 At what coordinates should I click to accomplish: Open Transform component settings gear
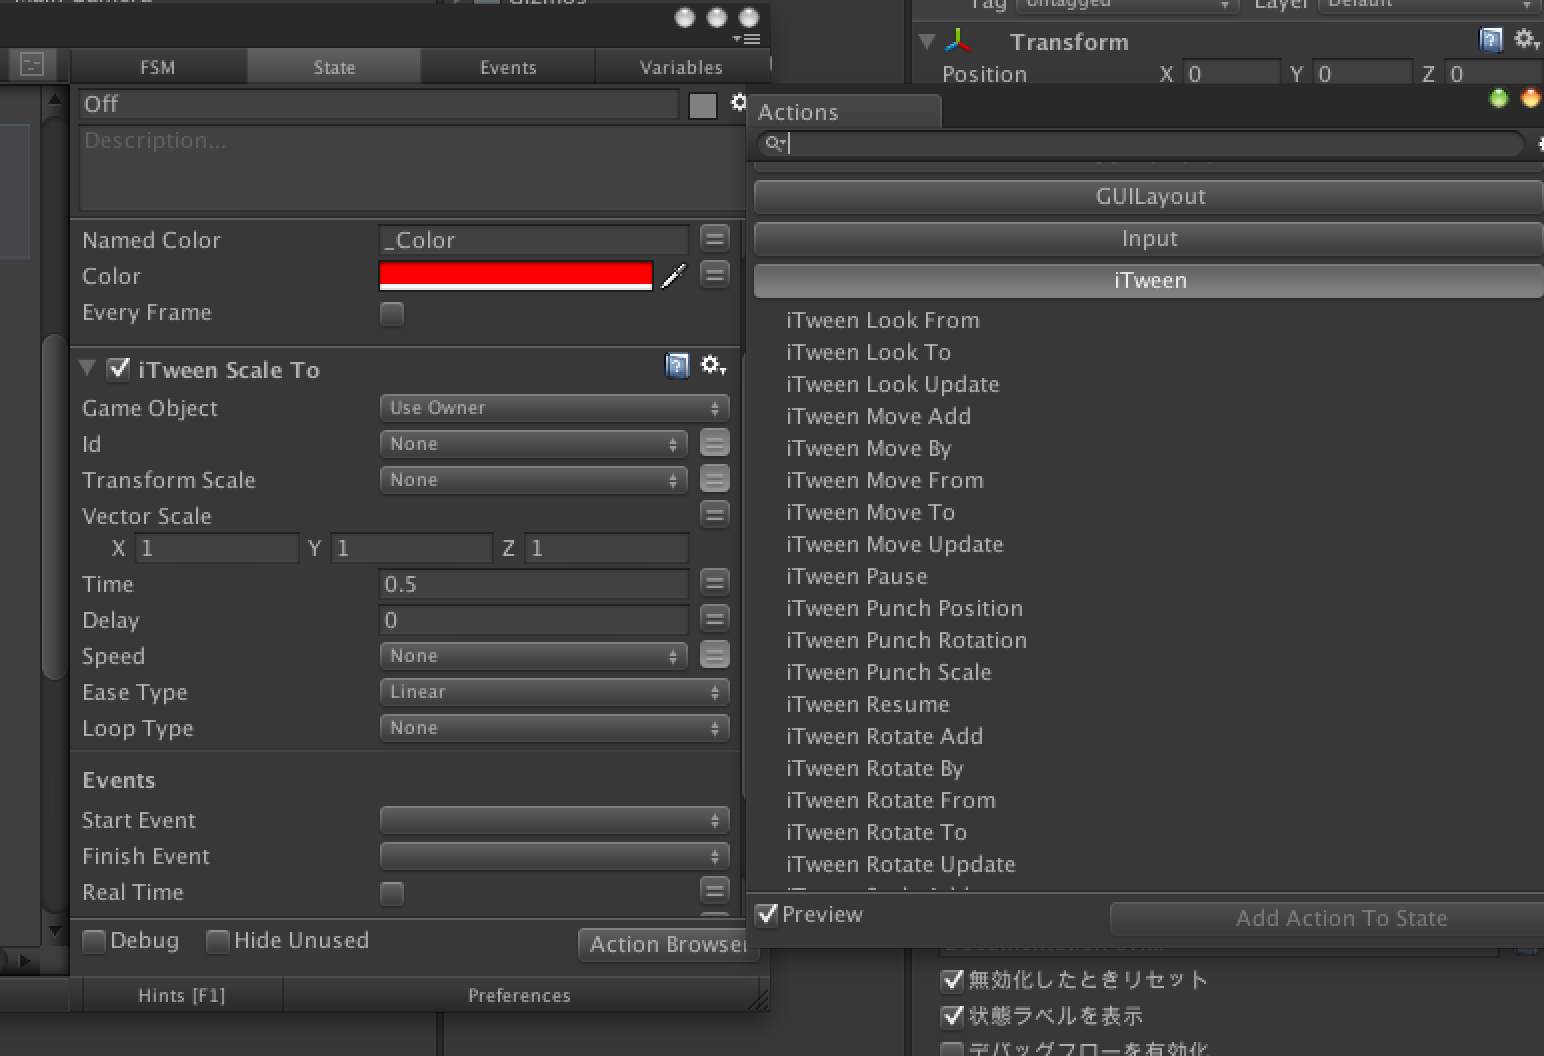[x=1526, y=40]
